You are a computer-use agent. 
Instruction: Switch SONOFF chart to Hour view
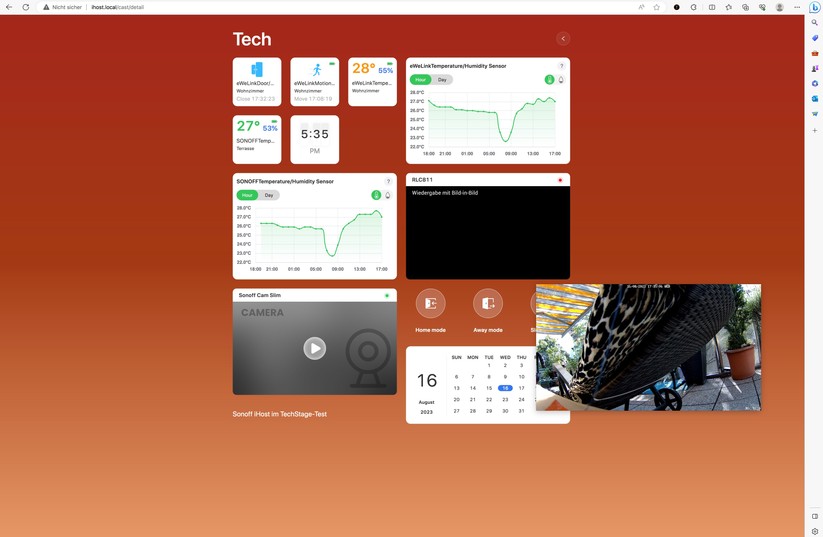tap(247, 195)
